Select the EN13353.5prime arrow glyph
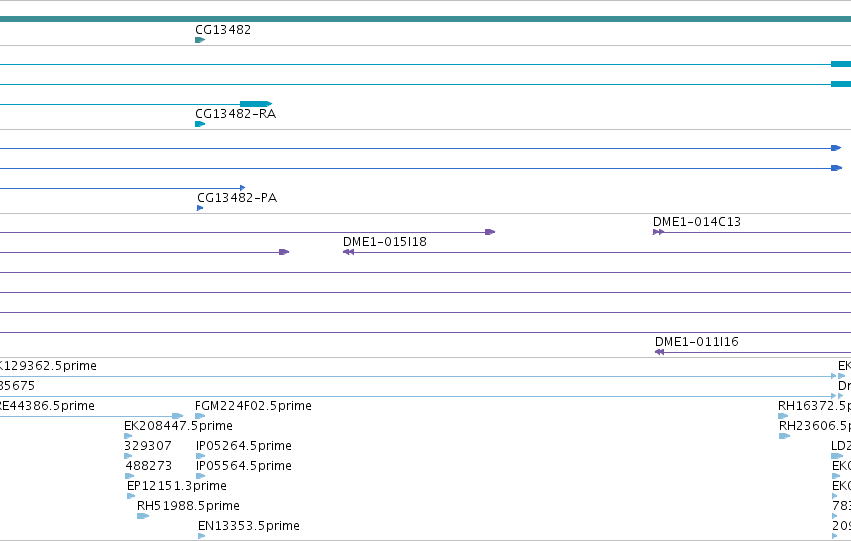This screenshot has width=851, height=541. coord(201,536)
